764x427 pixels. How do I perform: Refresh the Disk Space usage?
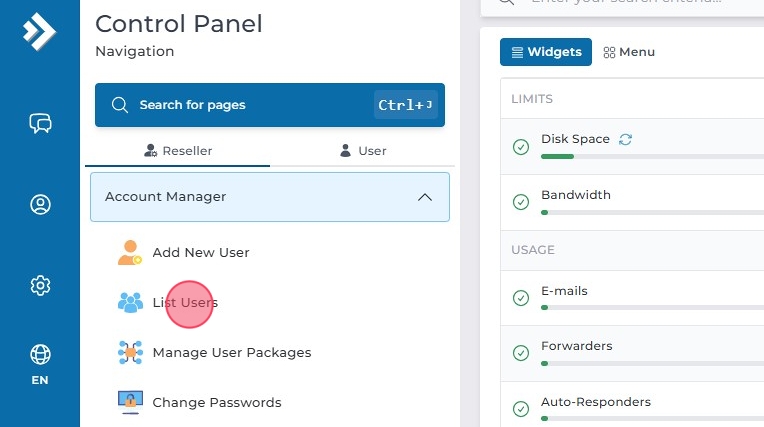[x=626, y=139]
